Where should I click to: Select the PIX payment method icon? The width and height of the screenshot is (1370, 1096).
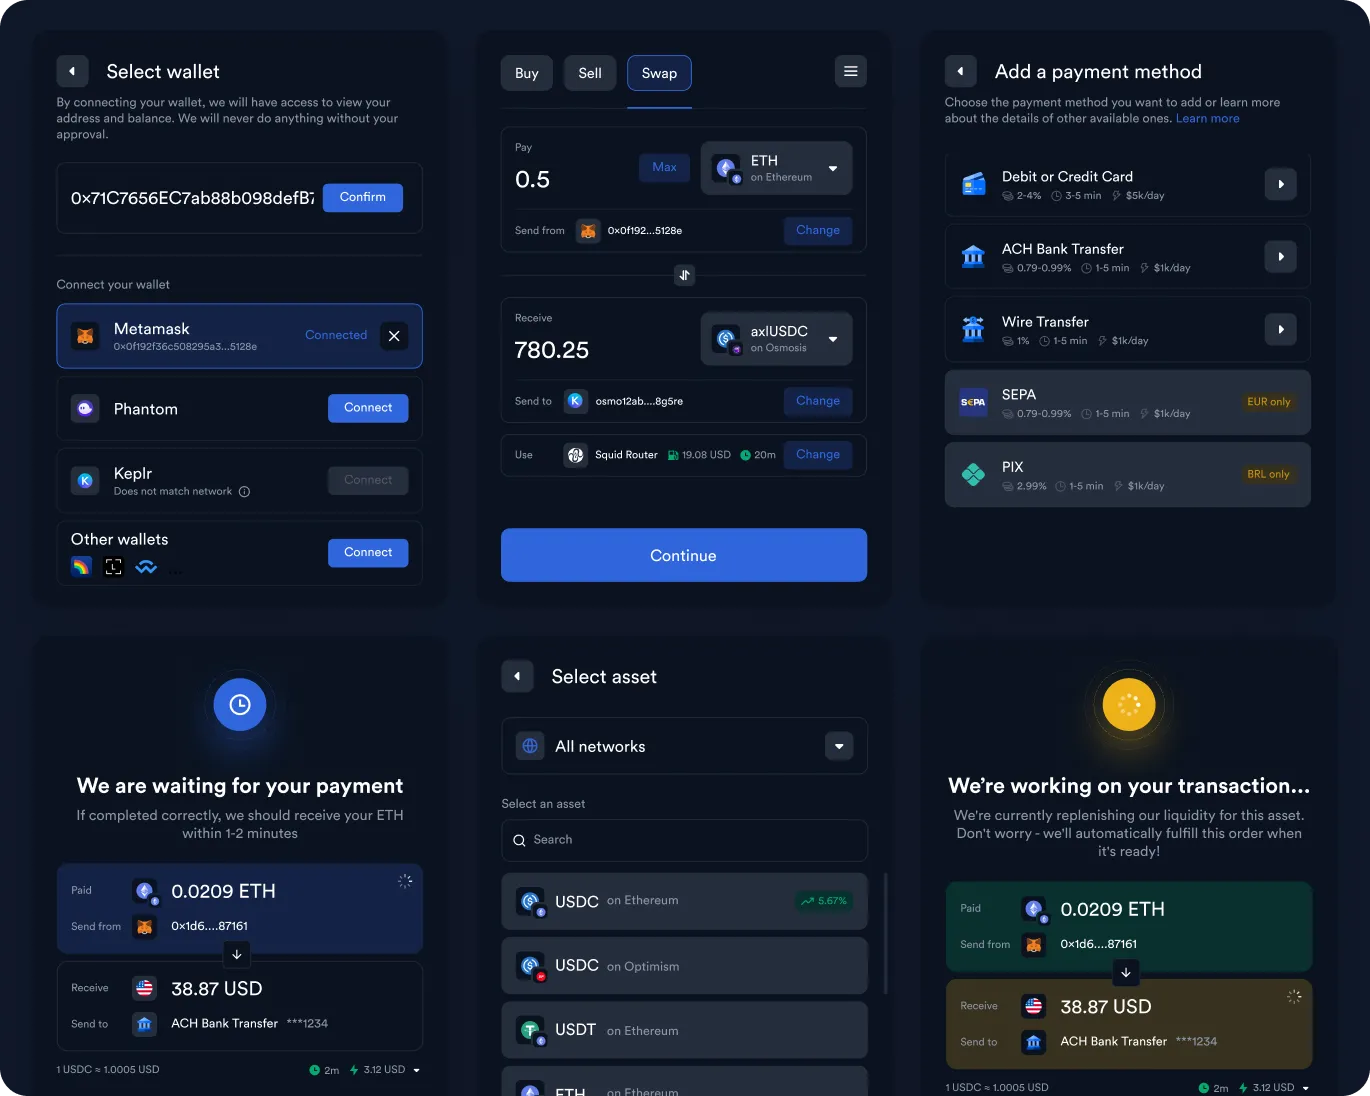pos(973,474)
